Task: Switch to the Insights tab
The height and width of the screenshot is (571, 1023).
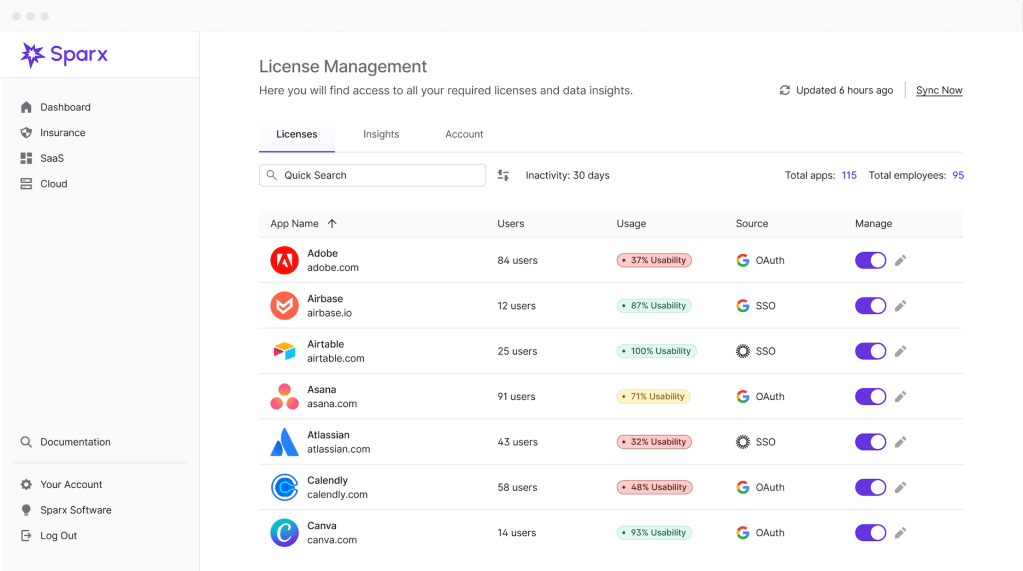Action: point(381,134)
